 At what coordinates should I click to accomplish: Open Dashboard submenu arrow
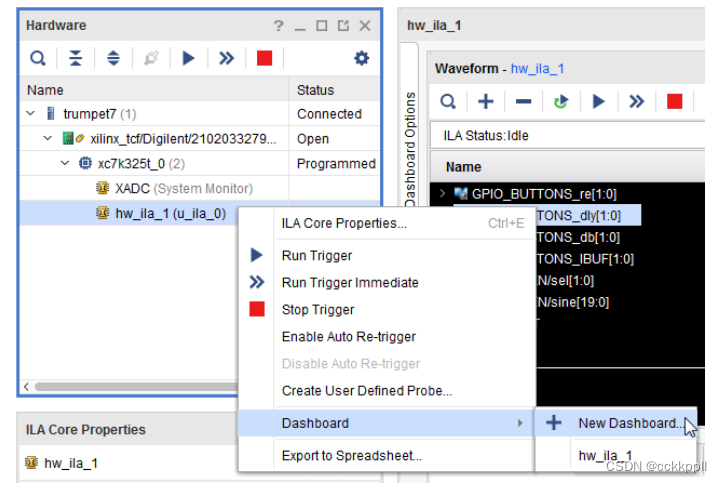click(520, 423)
